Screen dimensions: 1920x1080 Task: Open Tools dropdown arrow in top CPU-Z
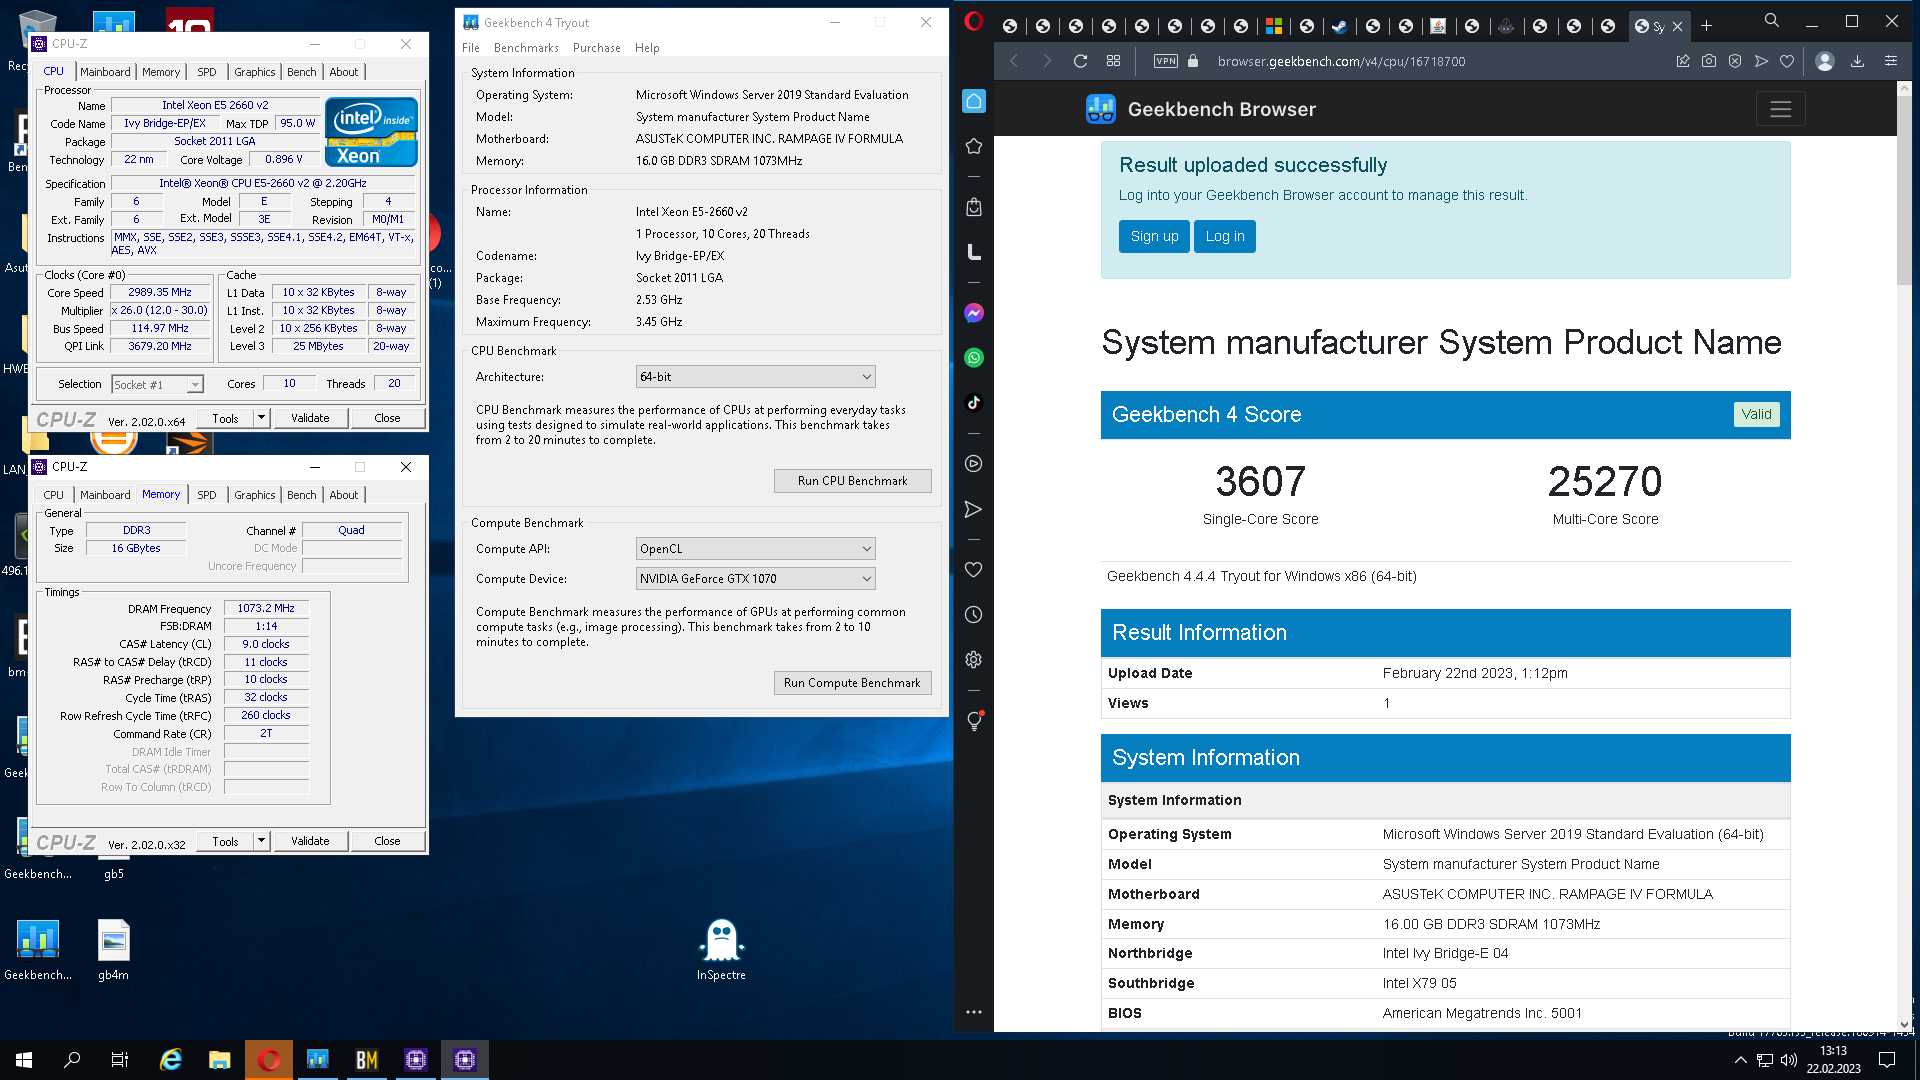click(x=262, y=418)
